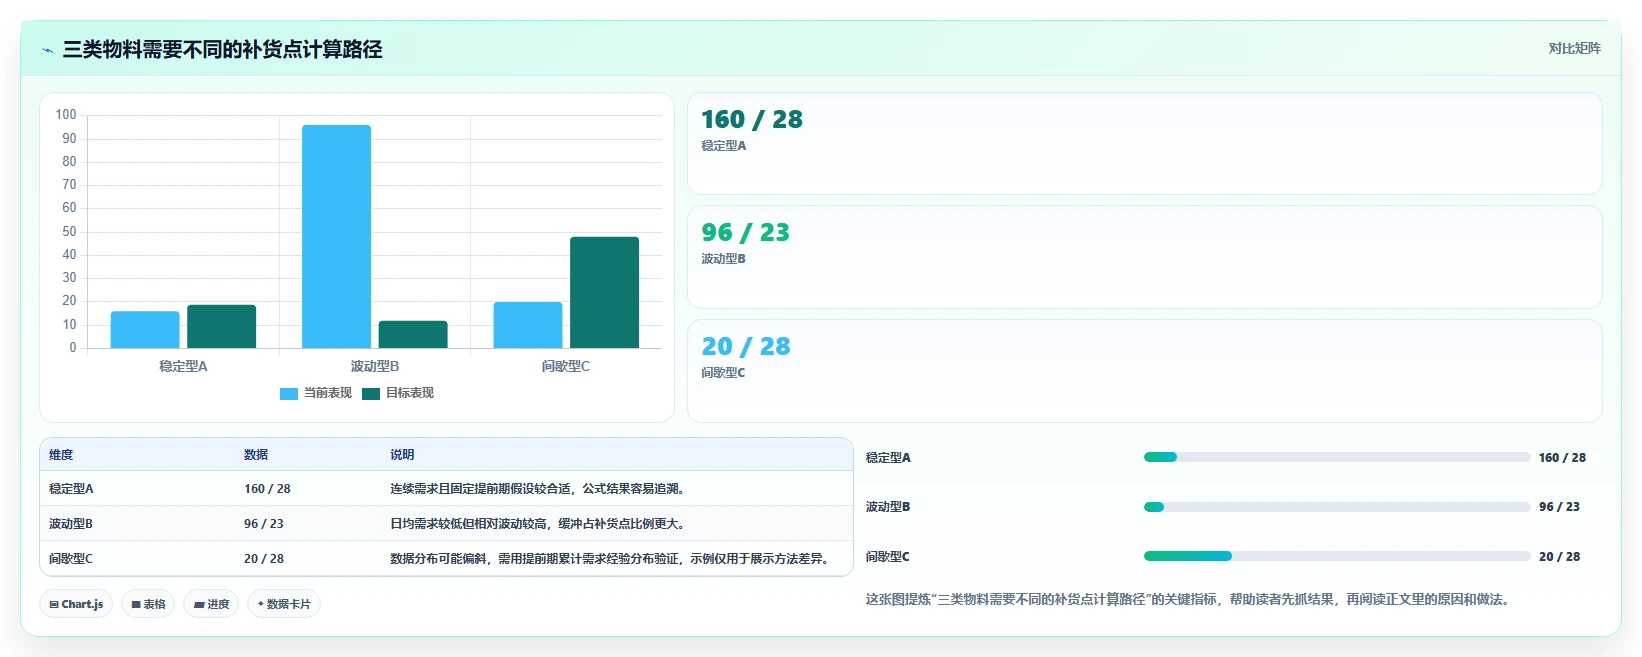Click the 160 / 28 value after progress bar
Viewport: 1642px width, 657px height.
pos(1562,458)
